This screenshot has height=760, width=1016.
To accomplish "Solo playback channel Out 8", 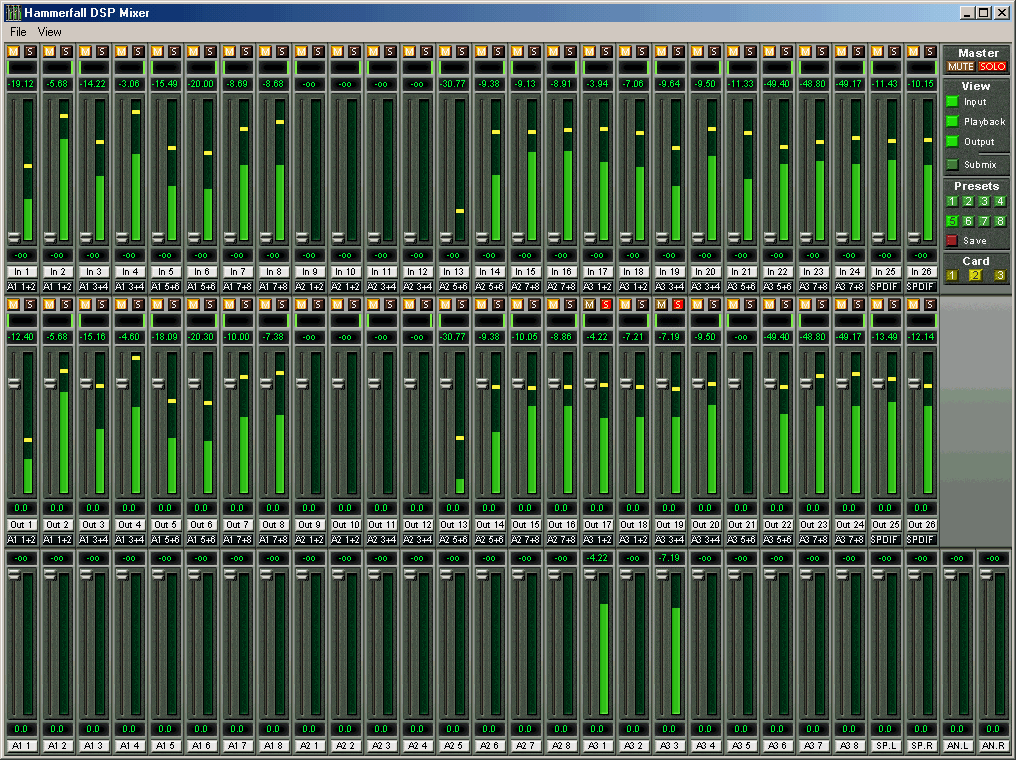I will click(282, 304).
